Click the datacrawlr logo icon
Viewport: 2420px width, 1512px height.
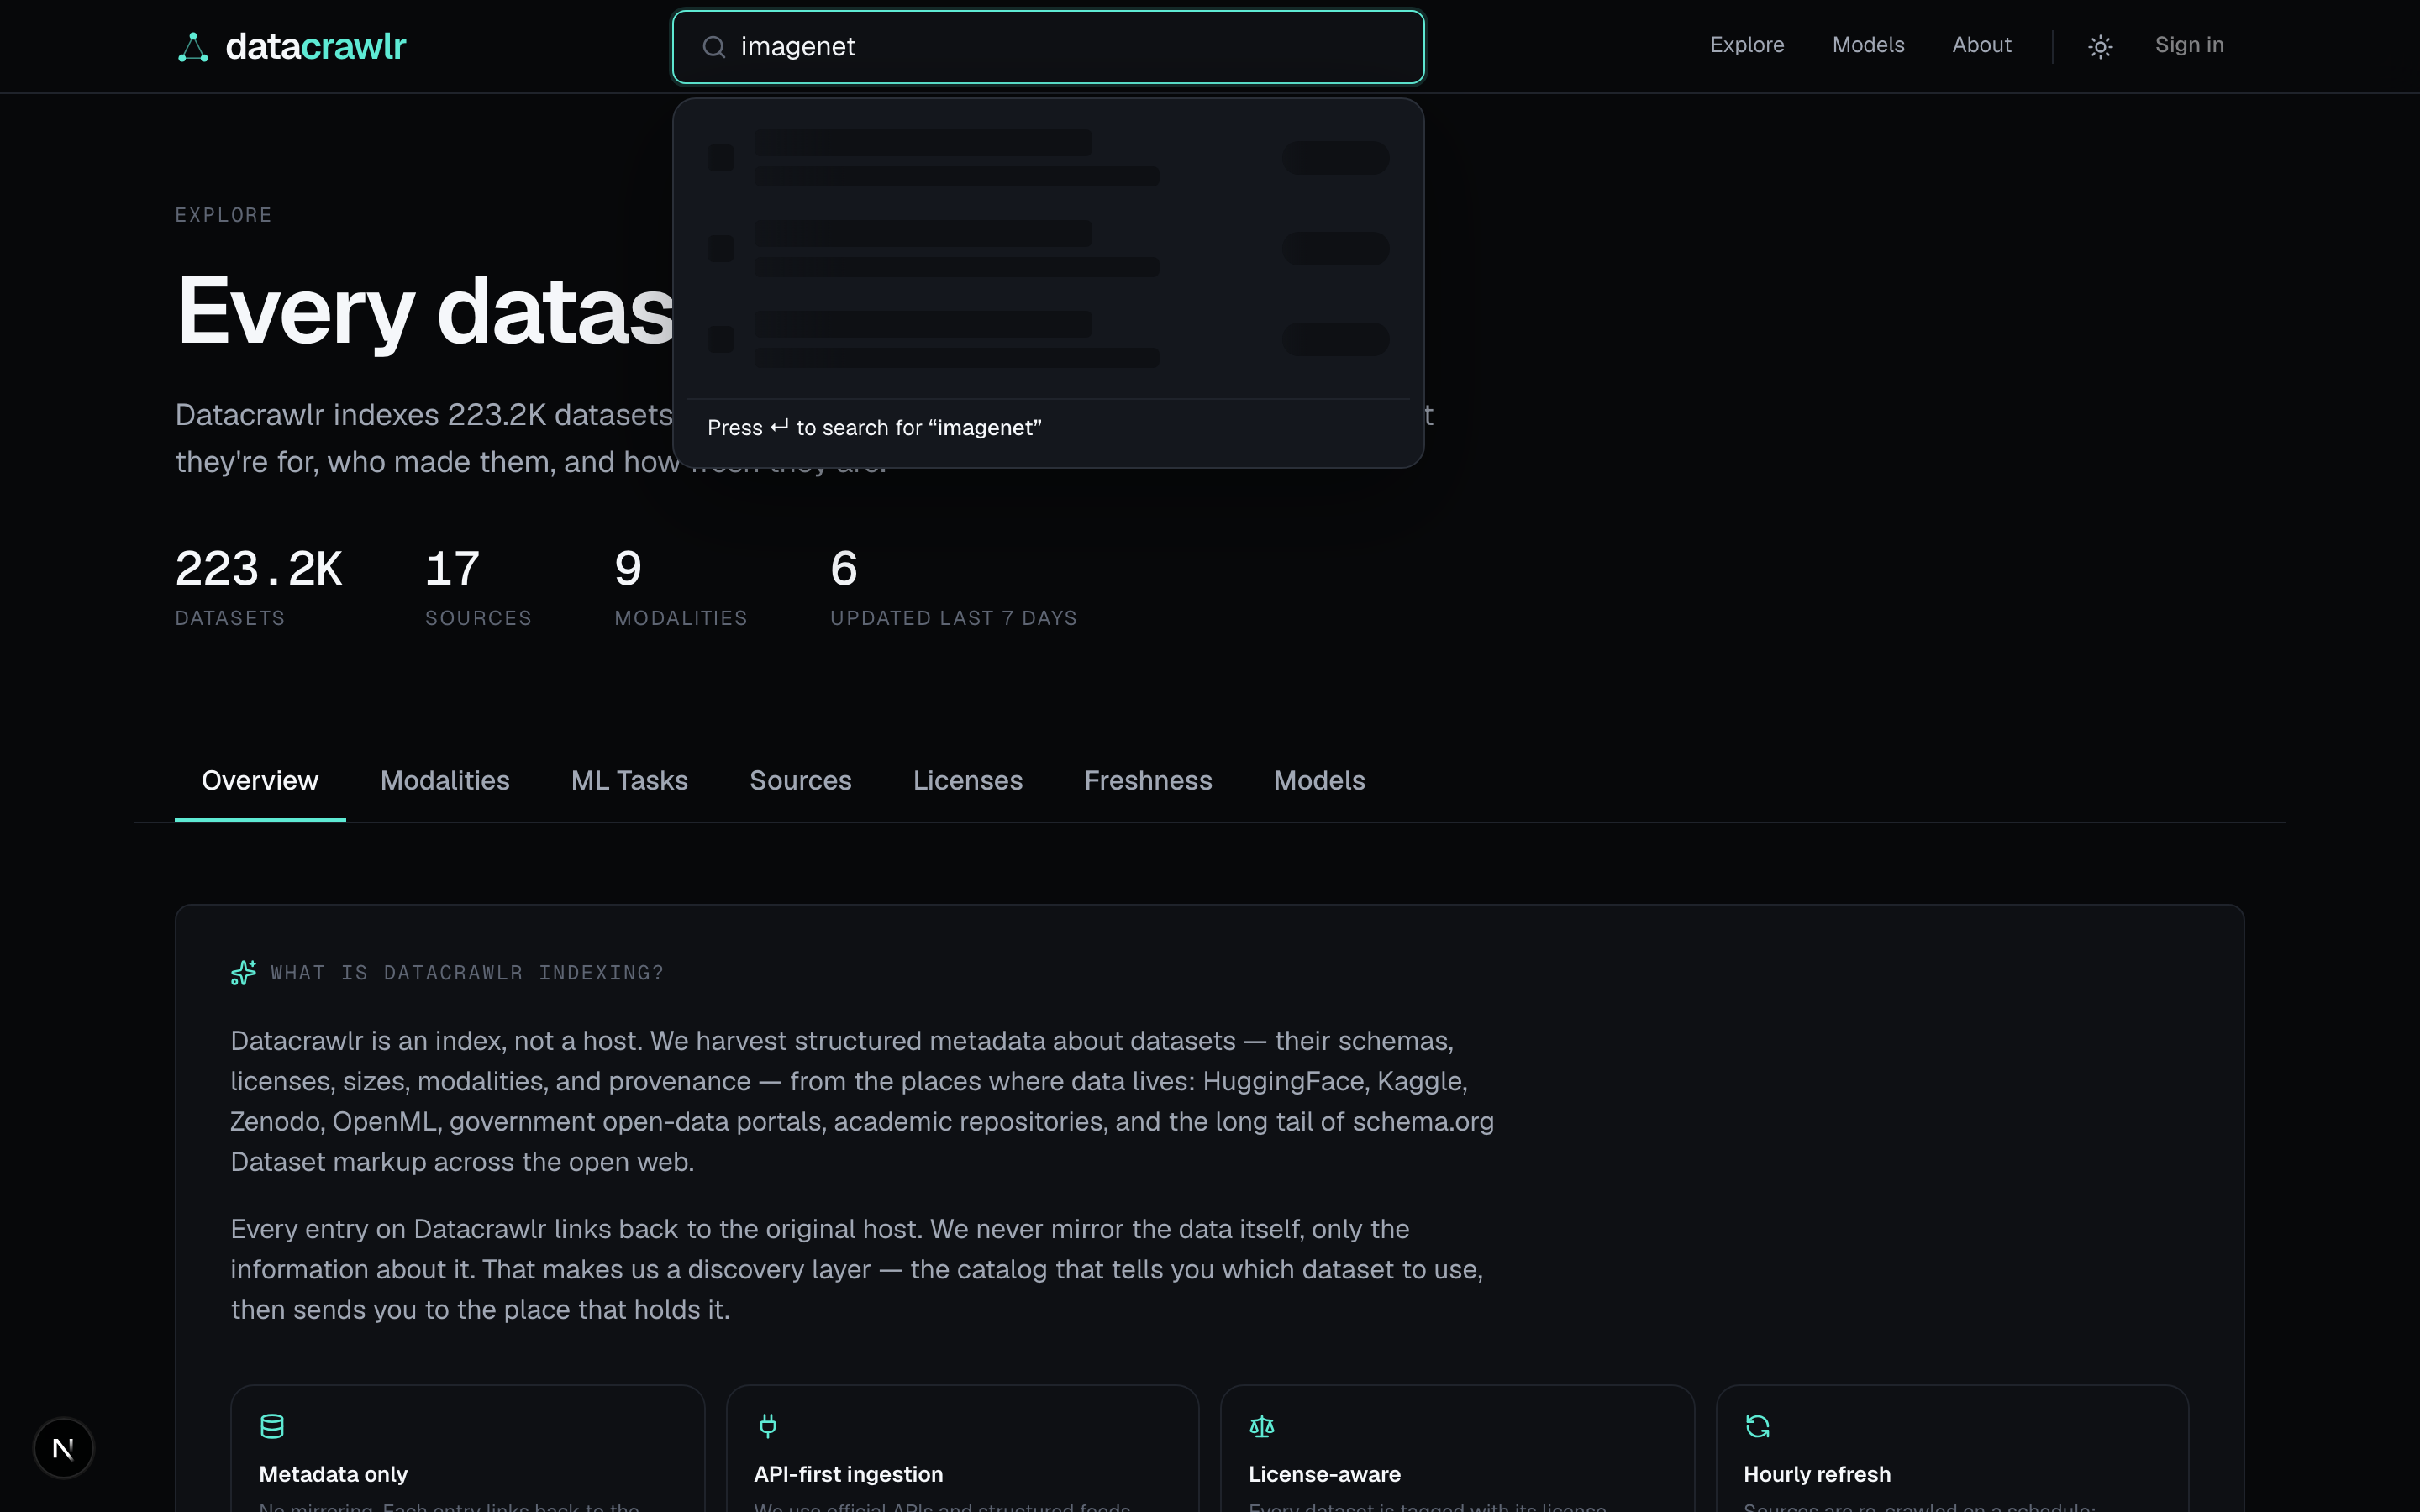click(x=193, y=47)
